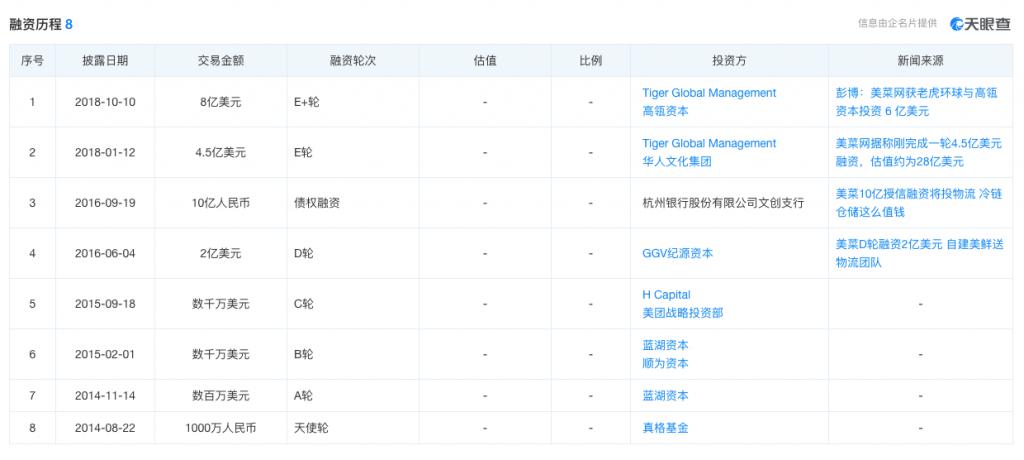
Task: Open news link 美菜10亿授信融资将投物流
Action: coord(919,203)
